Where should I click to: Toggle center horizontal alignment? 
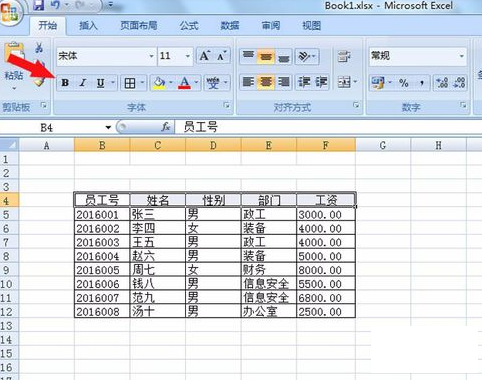click(266, 82)
